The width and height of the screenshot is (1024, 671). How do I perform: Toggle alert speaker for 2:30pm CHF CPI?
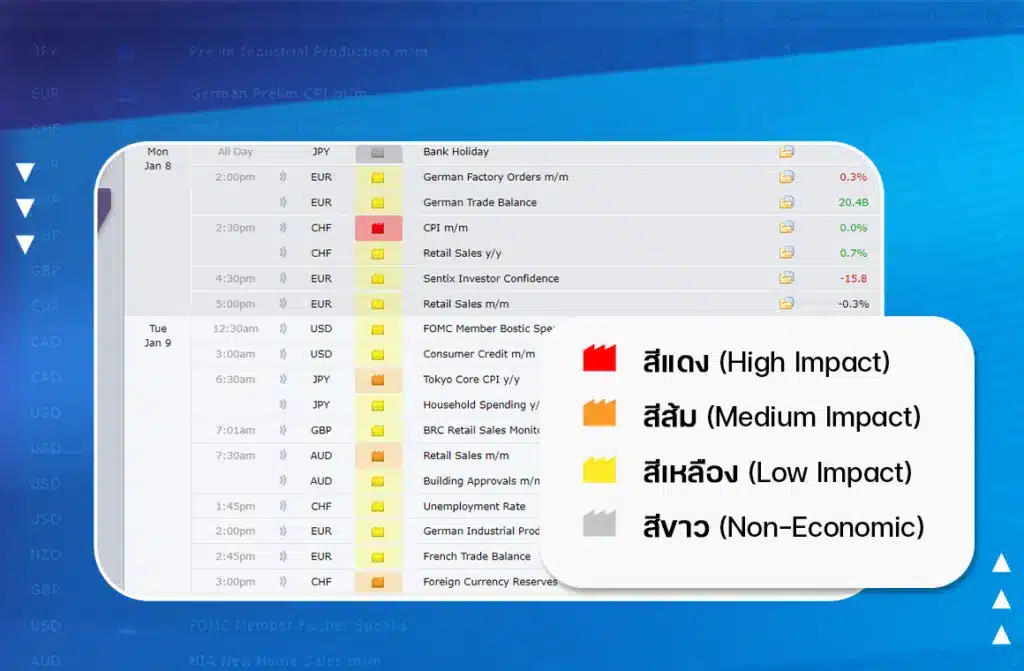(x=283, y=227)
